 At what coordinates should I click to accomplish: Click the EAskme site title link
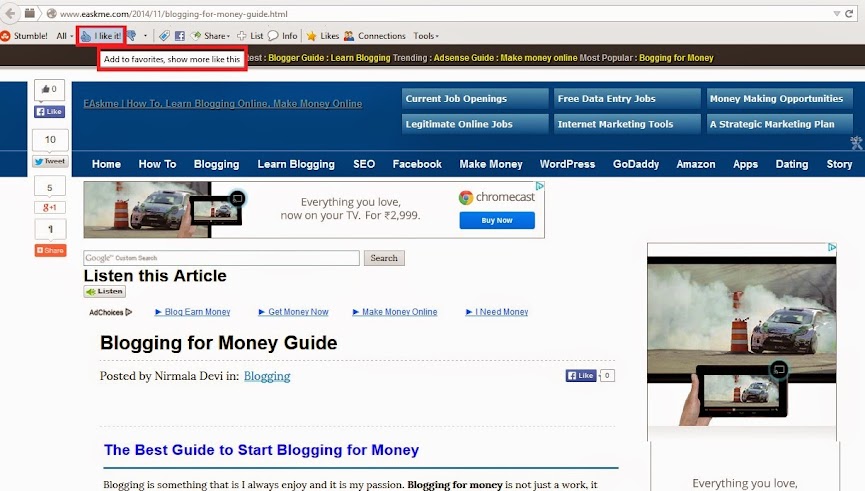(x=223, y=104)
